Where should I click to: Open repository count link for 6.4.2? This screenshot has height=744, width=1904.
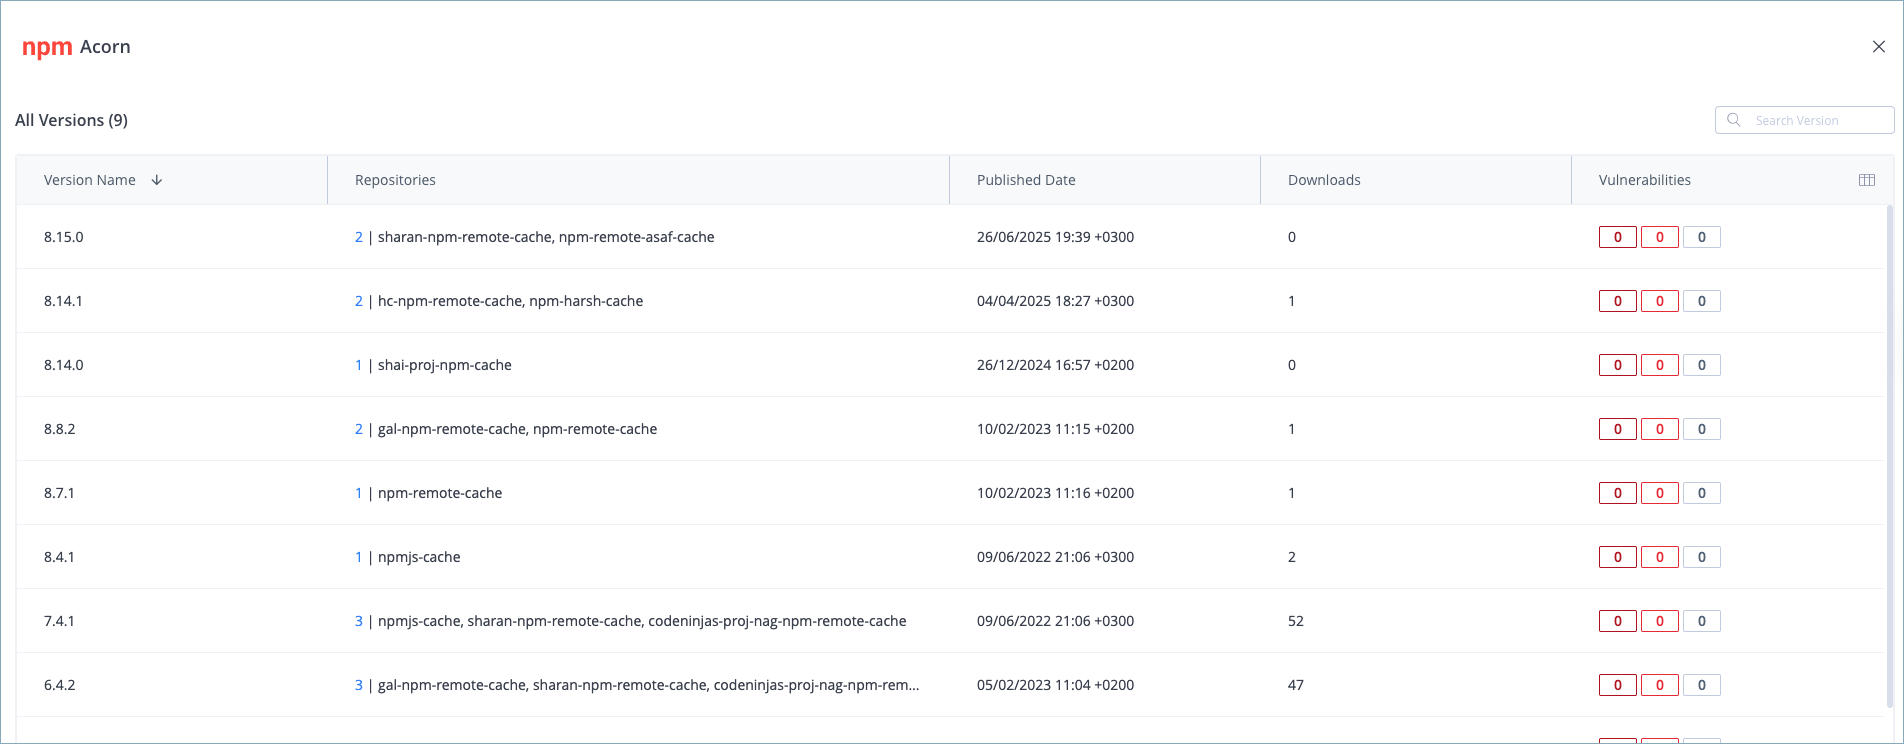click(359, 685)
